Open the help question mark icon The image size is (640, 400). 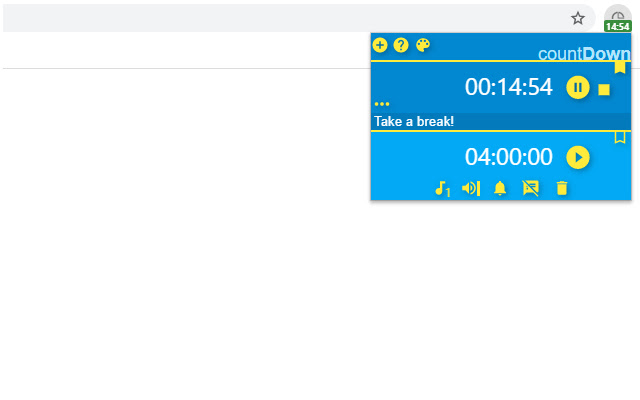tap(401, 45)
